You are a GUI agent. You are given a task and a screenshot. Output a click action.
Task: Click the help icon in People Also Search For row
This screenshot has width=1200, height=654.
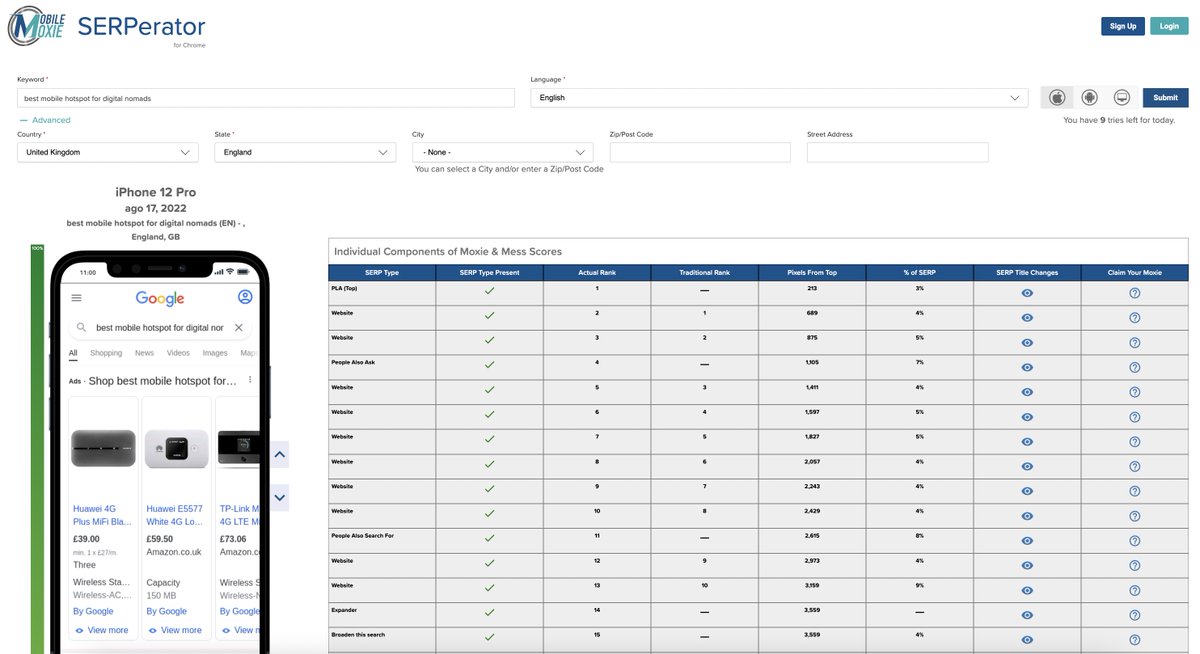pyautogui.click(x=1135, y=541)
